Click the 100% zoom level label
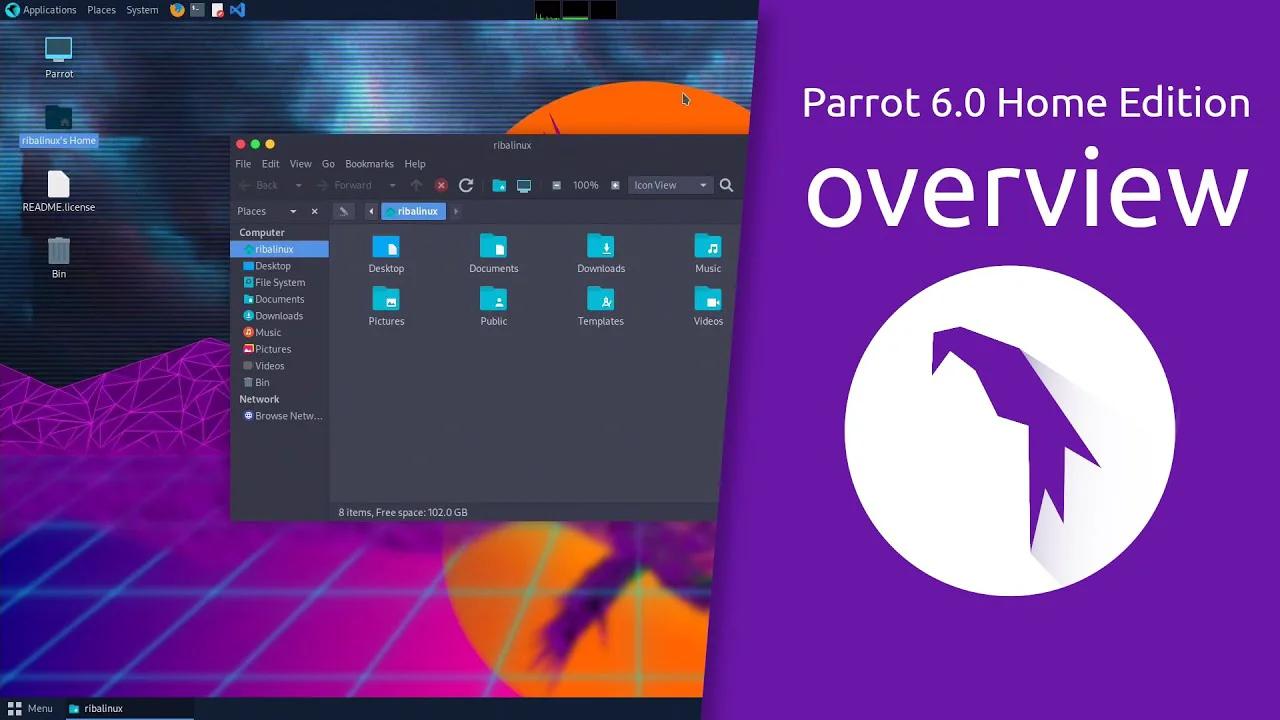 coord(586,185)
